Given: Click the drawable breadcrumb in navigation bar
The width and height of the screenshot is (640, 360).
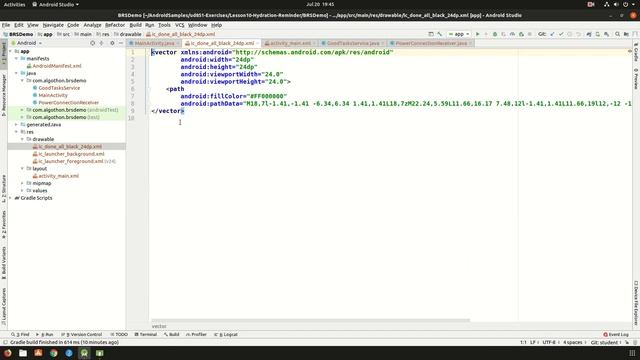Looking at the screenshot, I should pyautogui.click(x=128, y=34).
